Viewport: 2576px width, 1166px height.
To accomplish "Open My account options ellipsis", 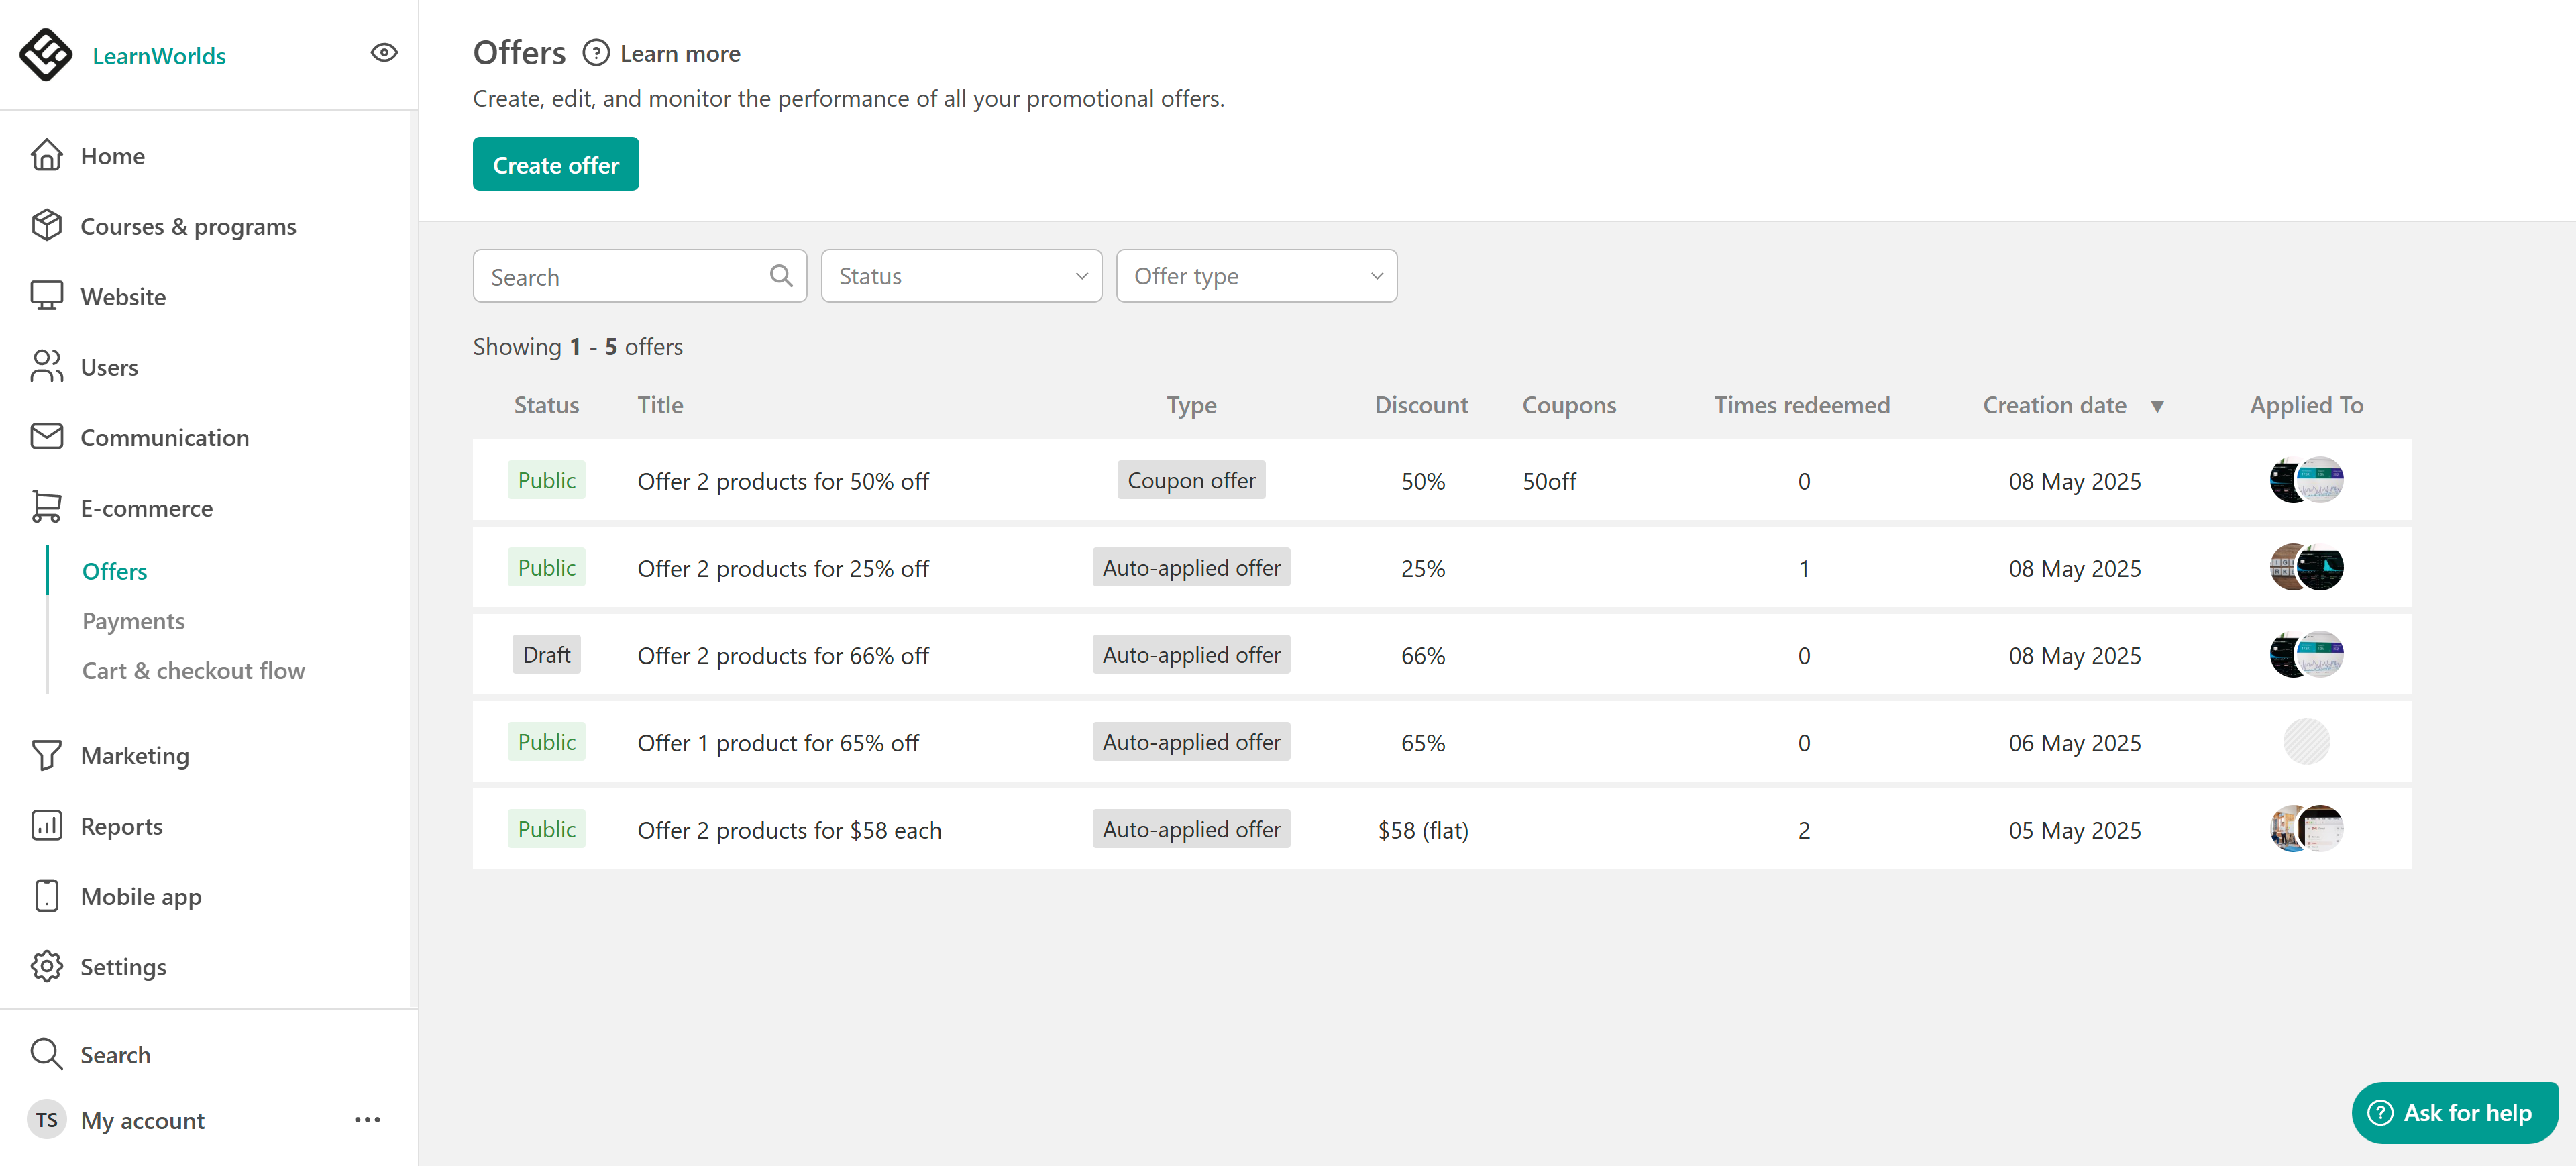I will [367, 1120].
